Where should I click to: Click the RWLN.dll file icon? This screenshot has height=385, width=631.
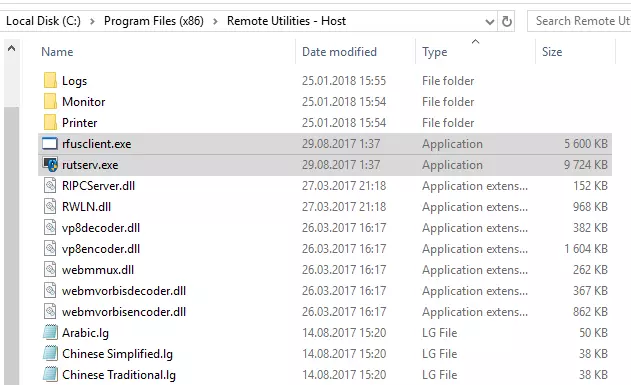50,206
